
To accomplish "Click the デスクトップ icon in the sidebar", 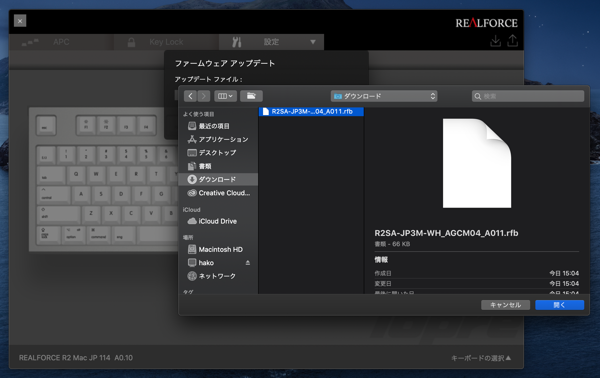I will (192, 153).
